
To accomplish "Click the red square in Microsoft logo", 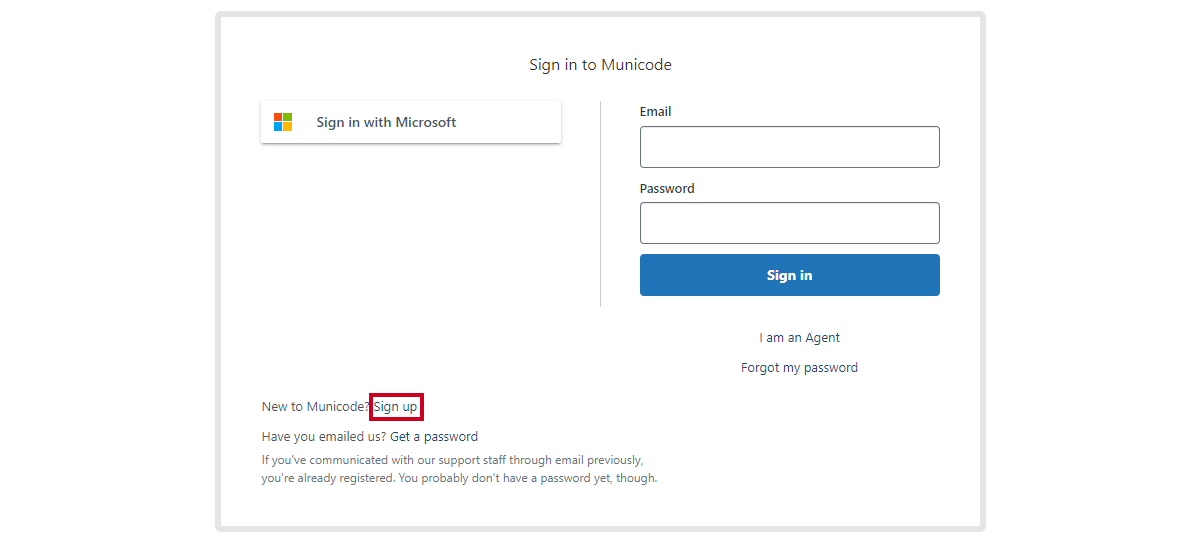I will tap(278, 117).
